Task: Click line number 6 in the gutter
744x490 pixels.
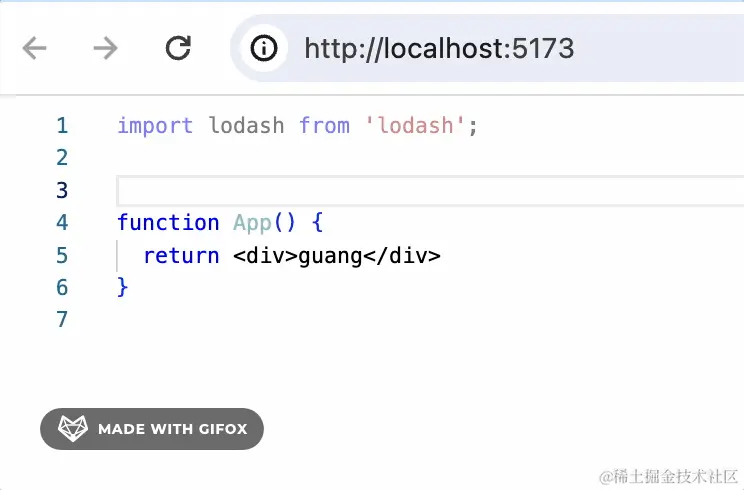Action: [62, 287]
